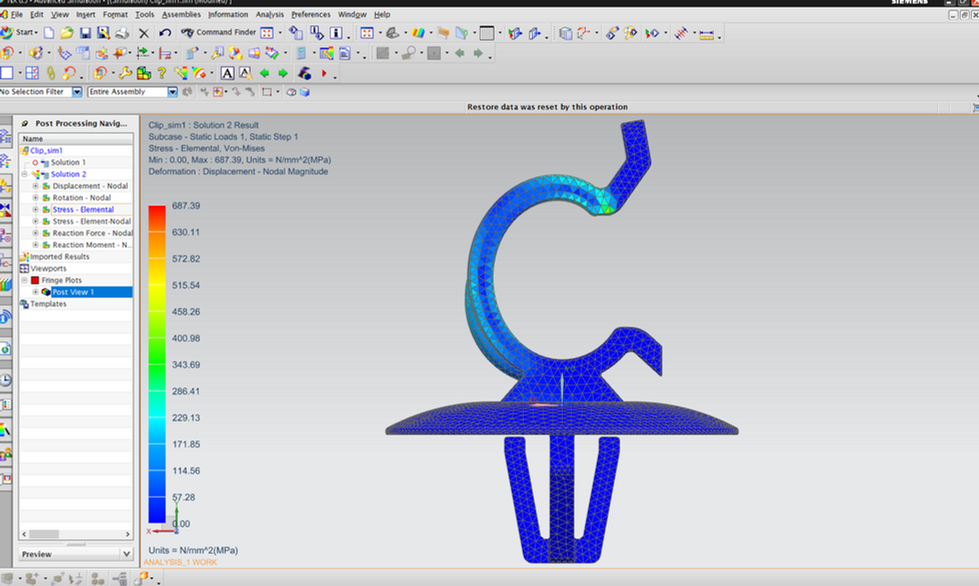Screen dimensions: 979x586
Task: Select Stress - Element-Nodal in the navigator
Action: pyautogui.click(x=91, y=221)
